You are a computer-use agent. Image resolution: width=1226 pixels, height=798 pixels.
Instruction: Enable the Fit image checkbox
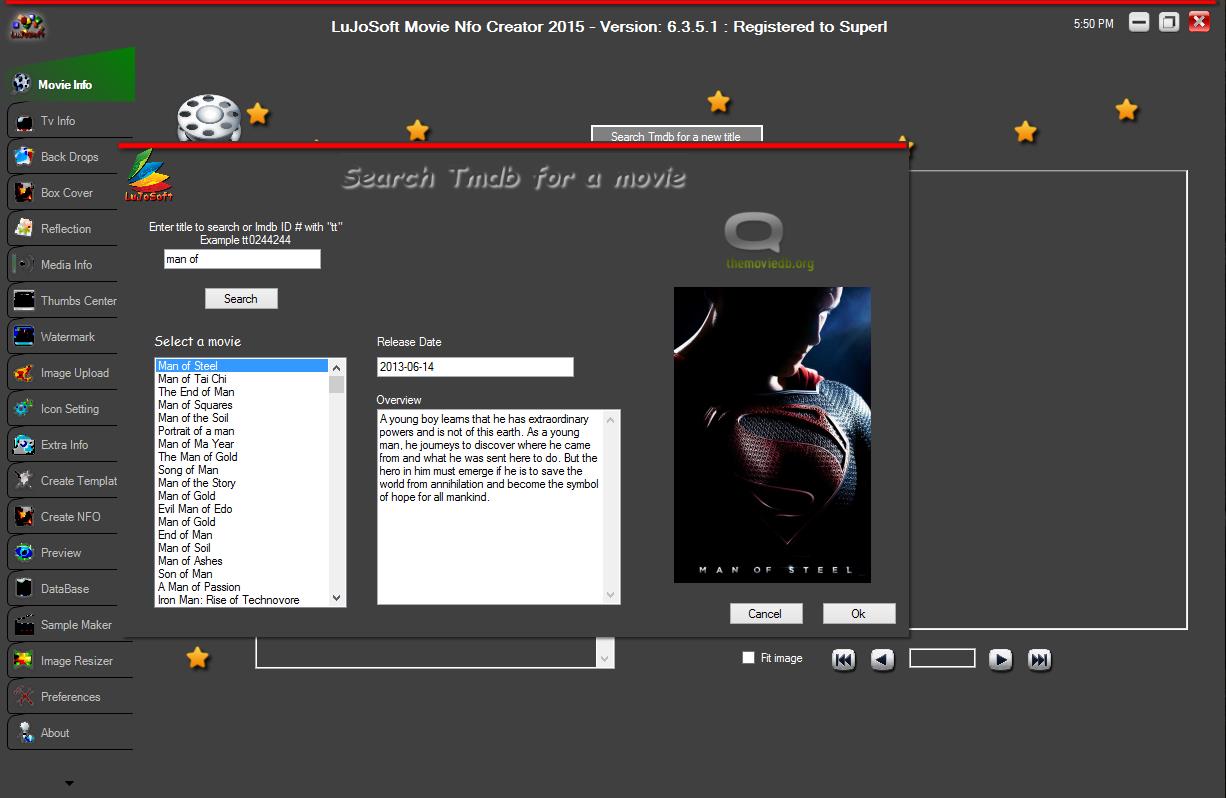click(x=748, y=658)
